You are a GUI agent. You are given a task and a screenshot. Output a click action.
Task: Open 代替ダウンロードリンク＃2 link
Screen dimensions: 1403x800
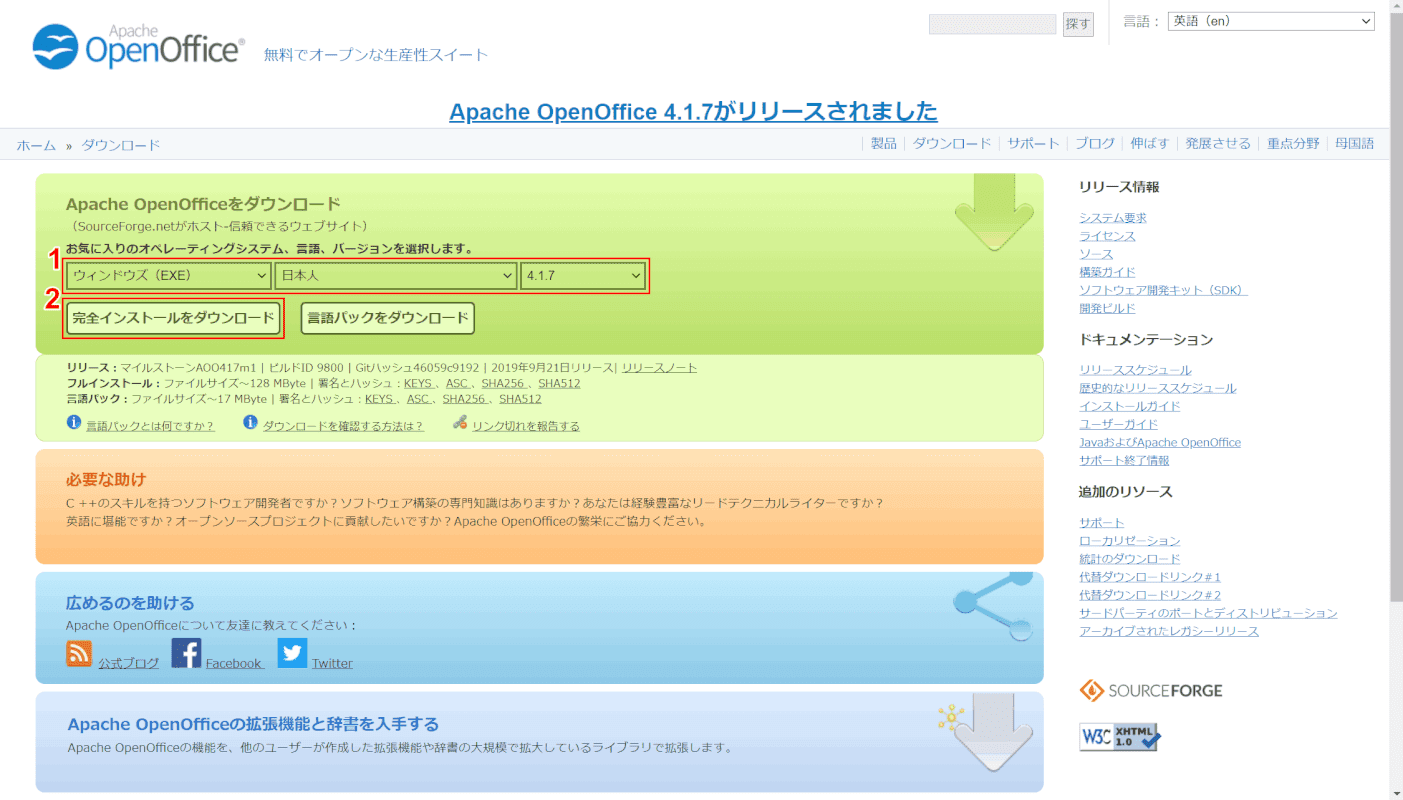click(x=1150, y=595)
